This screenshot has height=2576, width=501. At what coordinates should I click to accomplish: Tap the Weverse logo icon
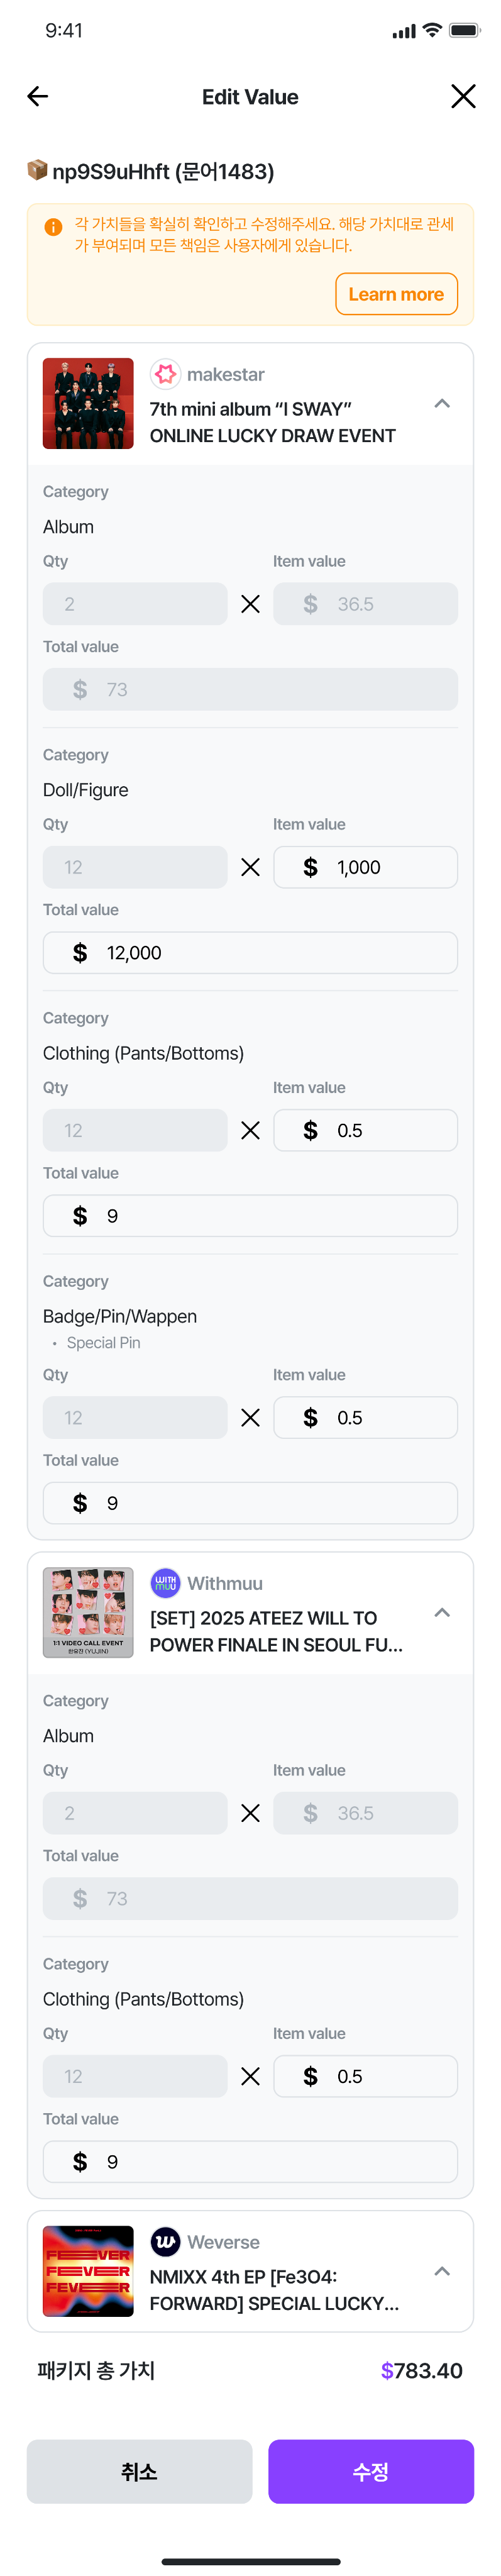(x=165, y=2242)
